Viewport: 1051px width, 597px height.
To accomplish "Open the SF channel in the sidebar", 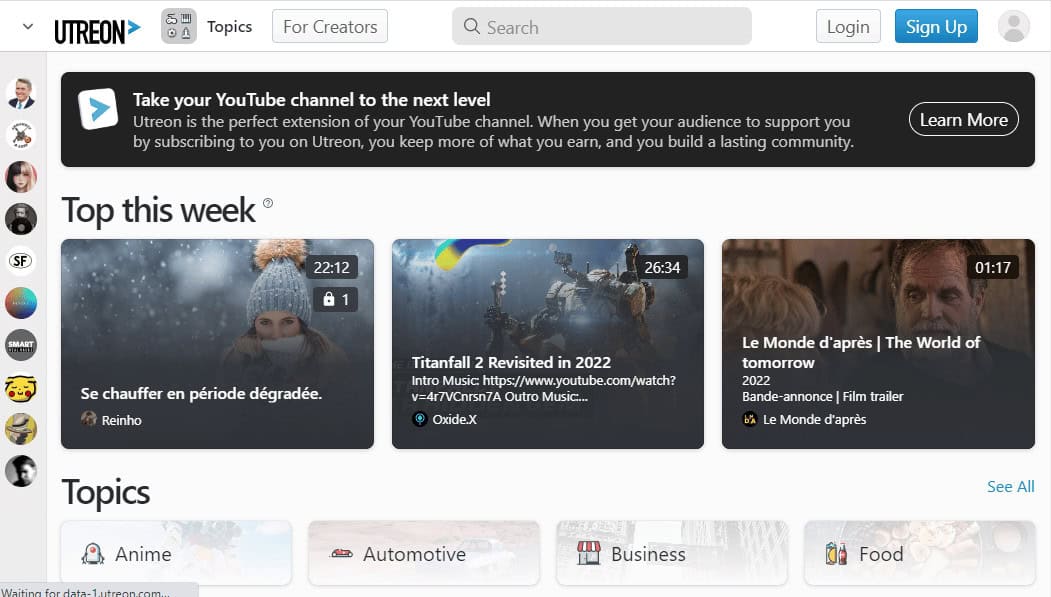I will pyautogui.click(x=21, y=261).
